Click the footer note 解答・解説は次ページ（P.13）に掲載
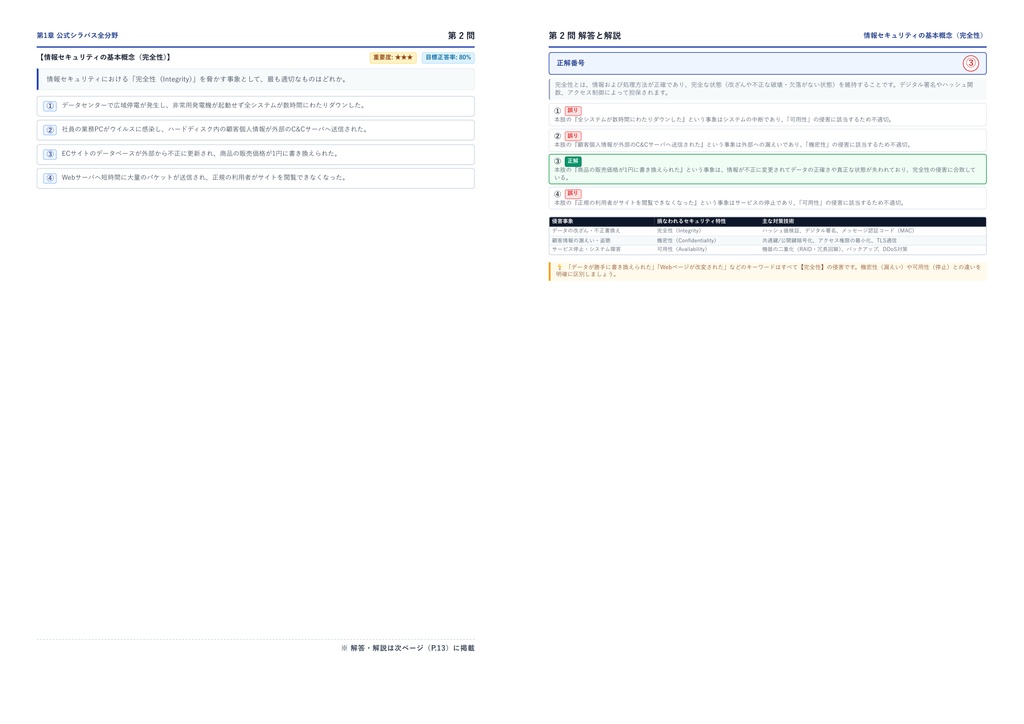Viewport: 1024px width, 724px height. 408,648
